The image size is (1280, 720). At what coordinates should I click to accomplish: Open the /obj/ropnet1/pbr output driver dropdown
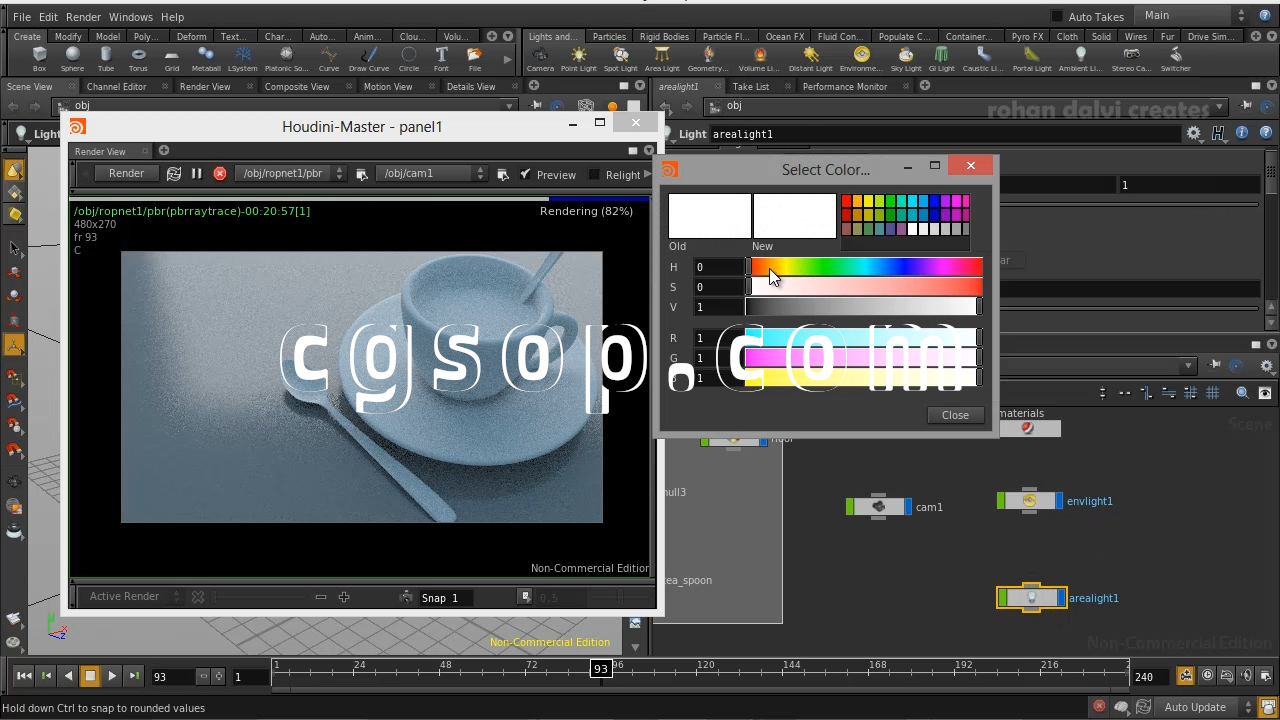(x=291, y=174)
